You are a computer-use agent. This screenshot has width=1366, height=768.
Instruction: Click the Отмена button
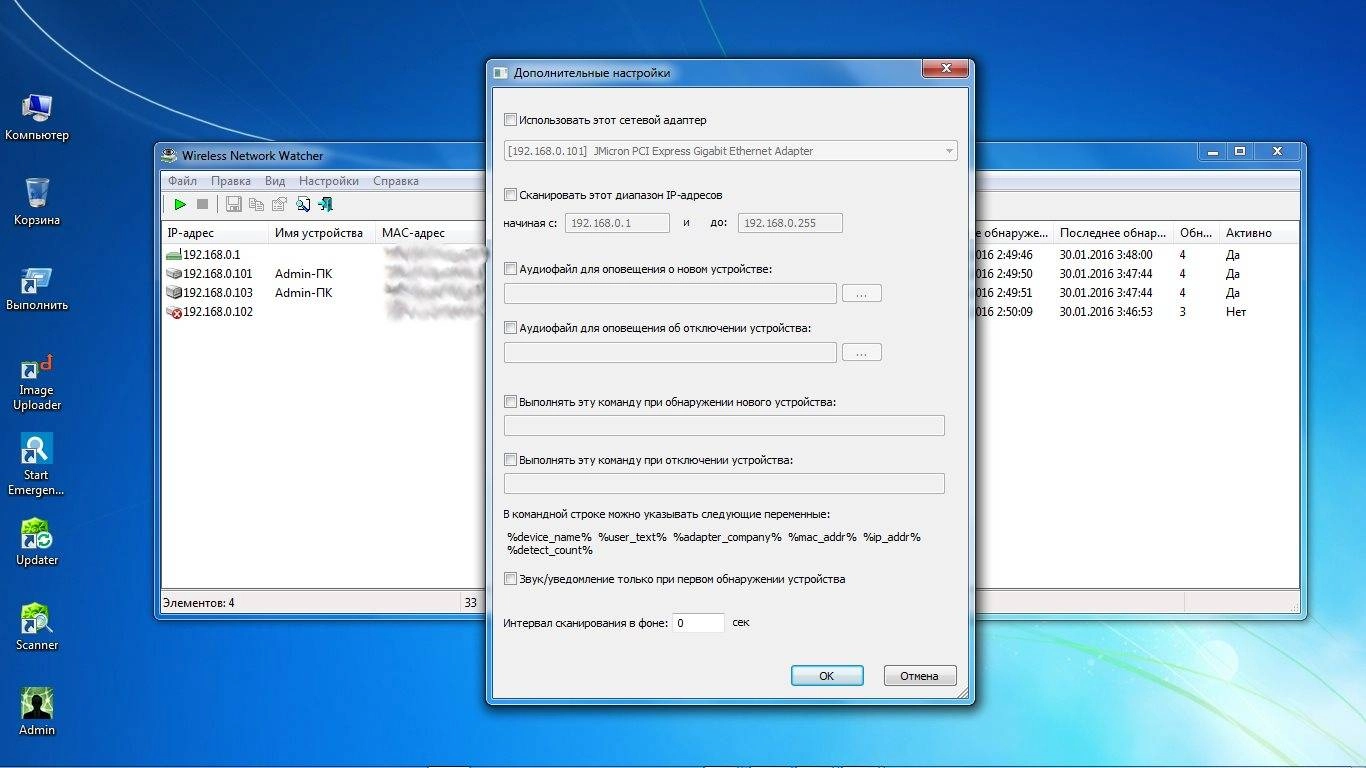pyautogui.click(x=920, y=676)
